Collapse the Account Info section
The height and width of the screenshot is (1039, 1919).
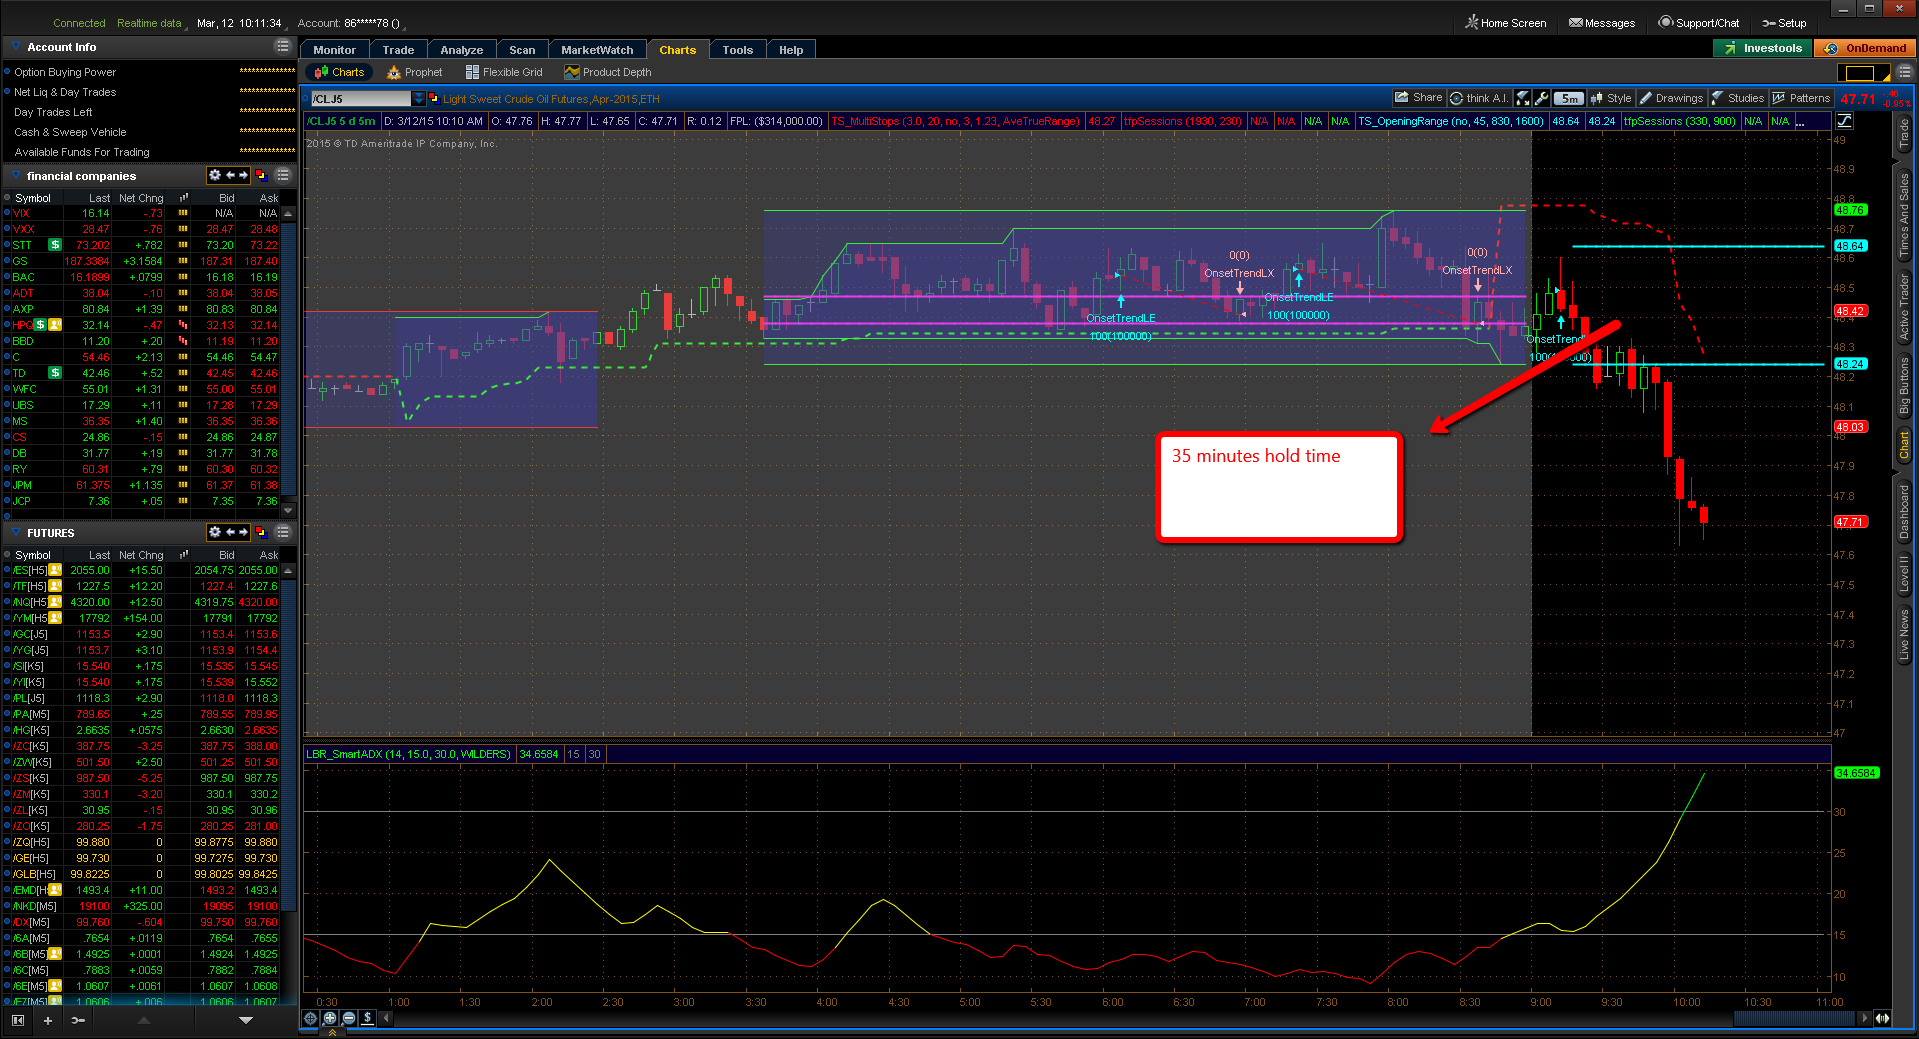click(16, 47)
